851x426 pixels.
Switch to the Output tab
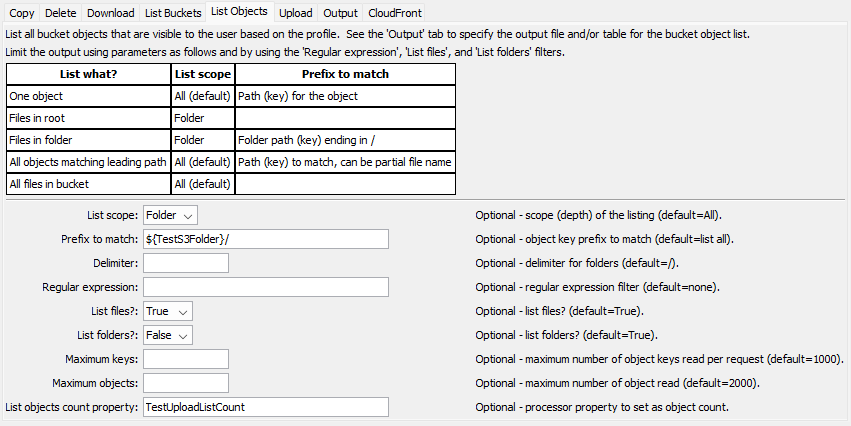pos(341,13)
